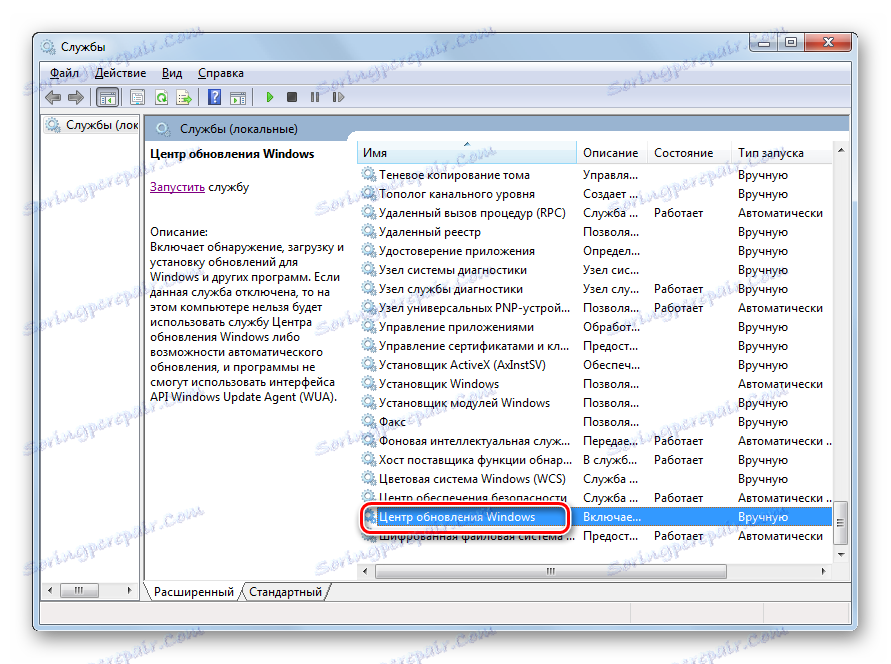The height and width of the screenshot is (664, 891).
Task: Click Вручную startup type of Факс
Action: 763,421
